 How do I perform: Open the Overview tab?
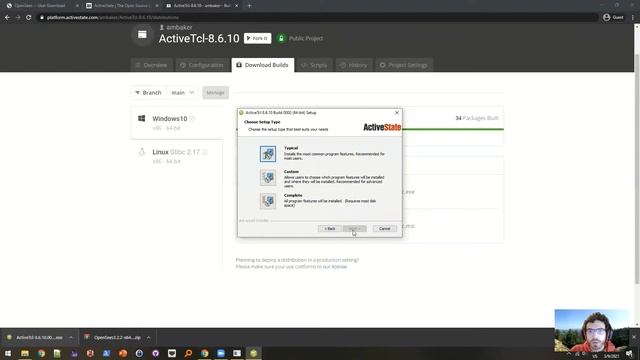tap(151, 65)
